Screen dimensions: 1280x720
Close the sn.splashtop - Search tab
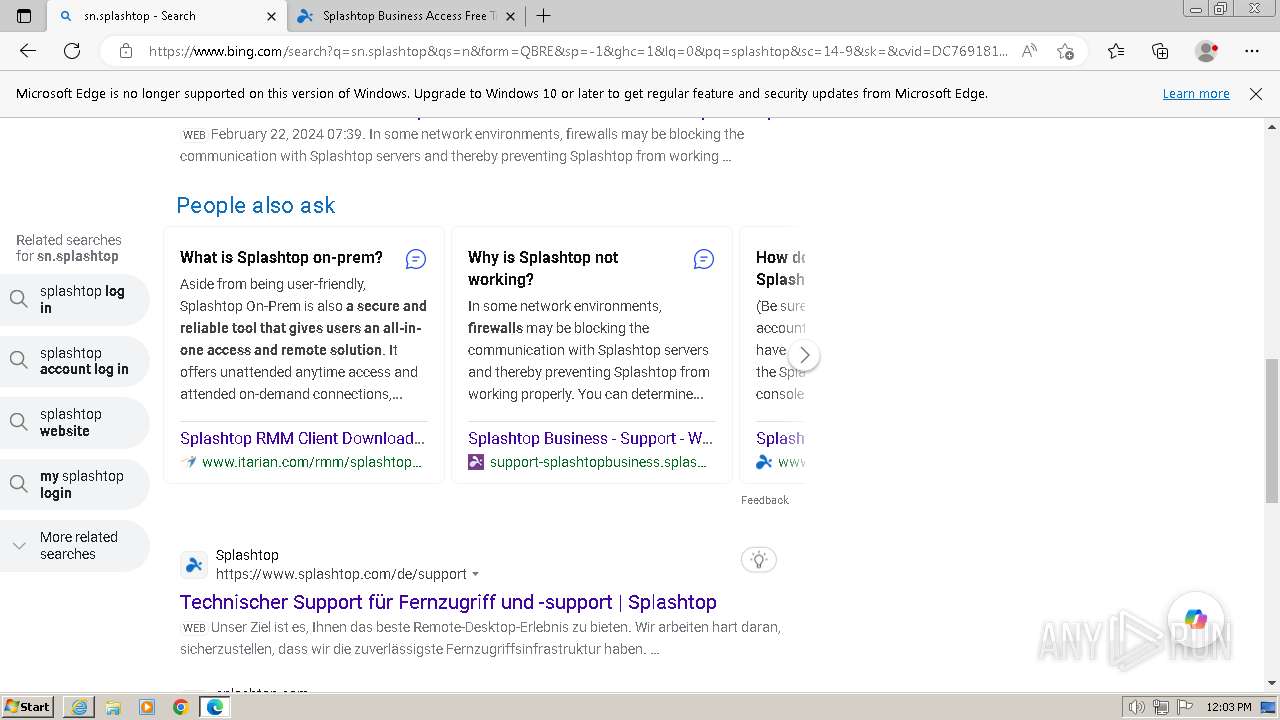(271, 16)
